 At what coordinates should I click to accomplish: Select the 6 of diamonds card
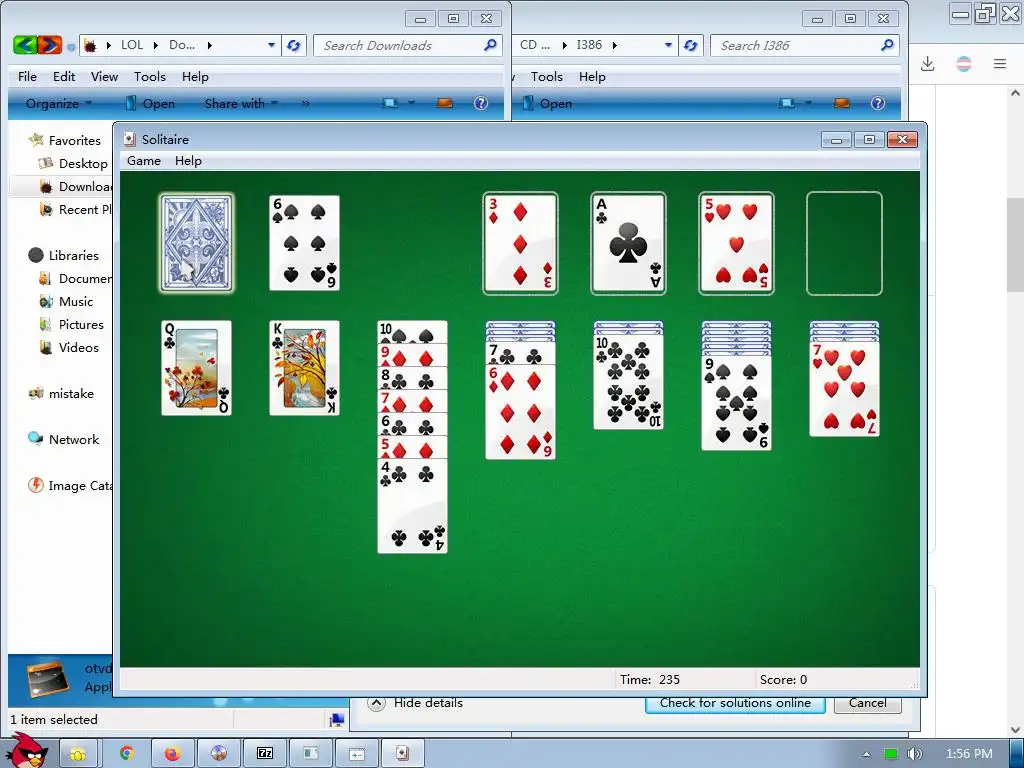(520, 411)
